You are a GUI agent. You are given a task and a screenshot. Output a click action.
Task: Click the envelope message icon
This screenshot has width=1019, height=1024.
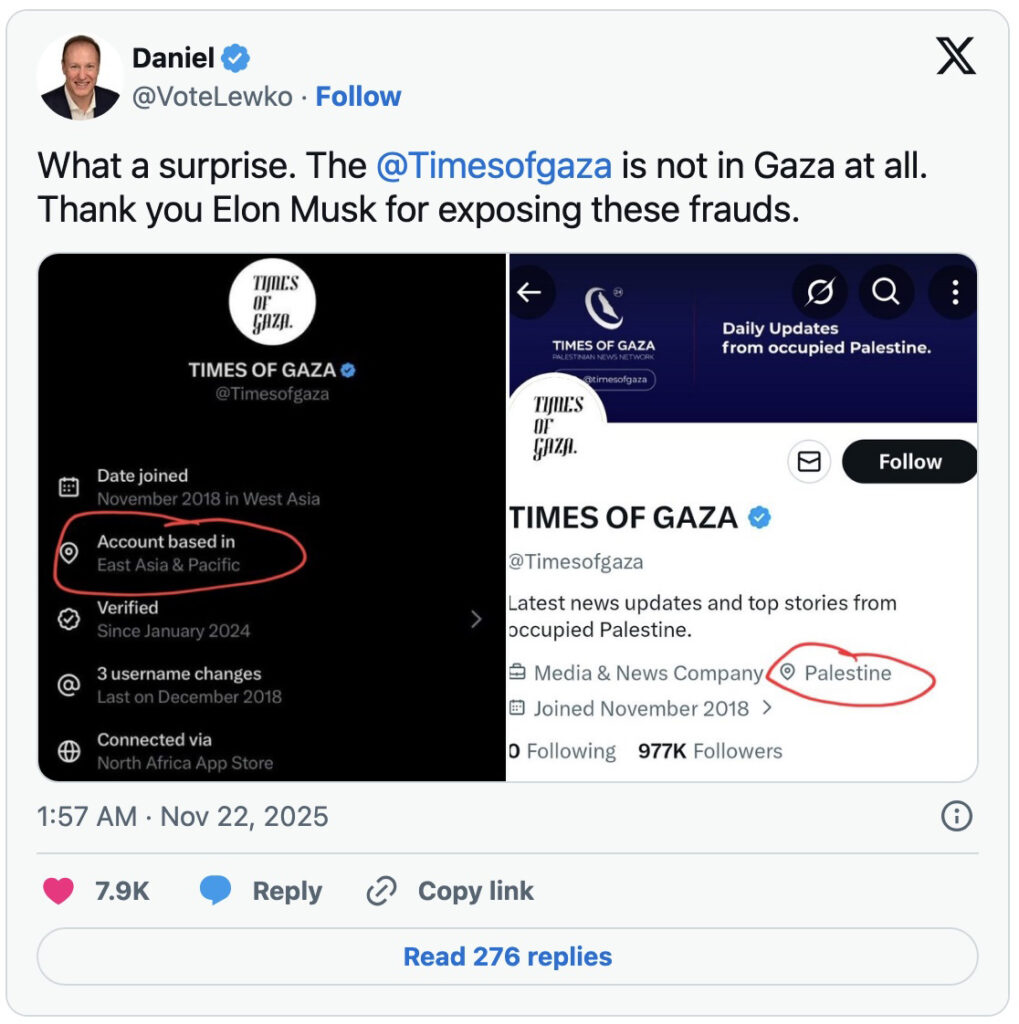(809, 461)
